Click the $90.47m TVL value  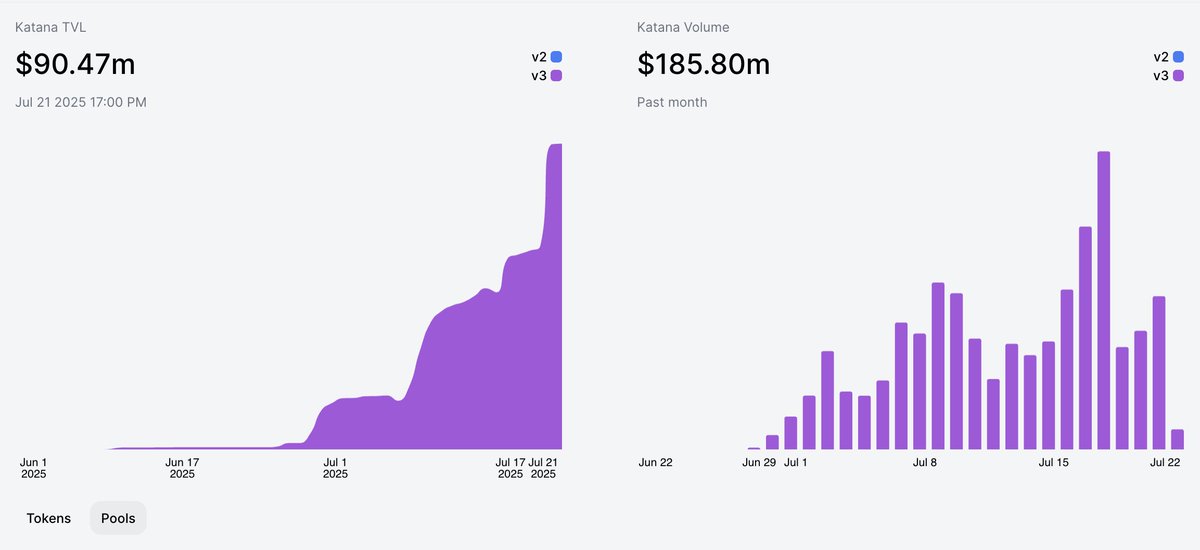75,65
